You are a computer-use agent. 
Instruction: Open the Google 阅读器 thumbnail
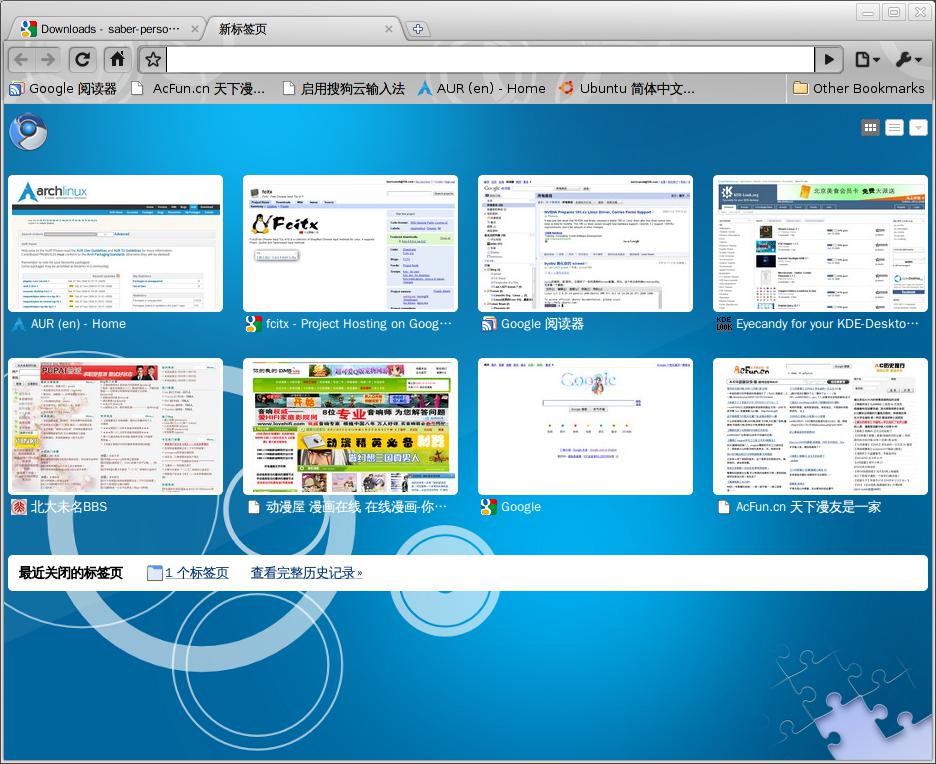click(x=585, y=244)
